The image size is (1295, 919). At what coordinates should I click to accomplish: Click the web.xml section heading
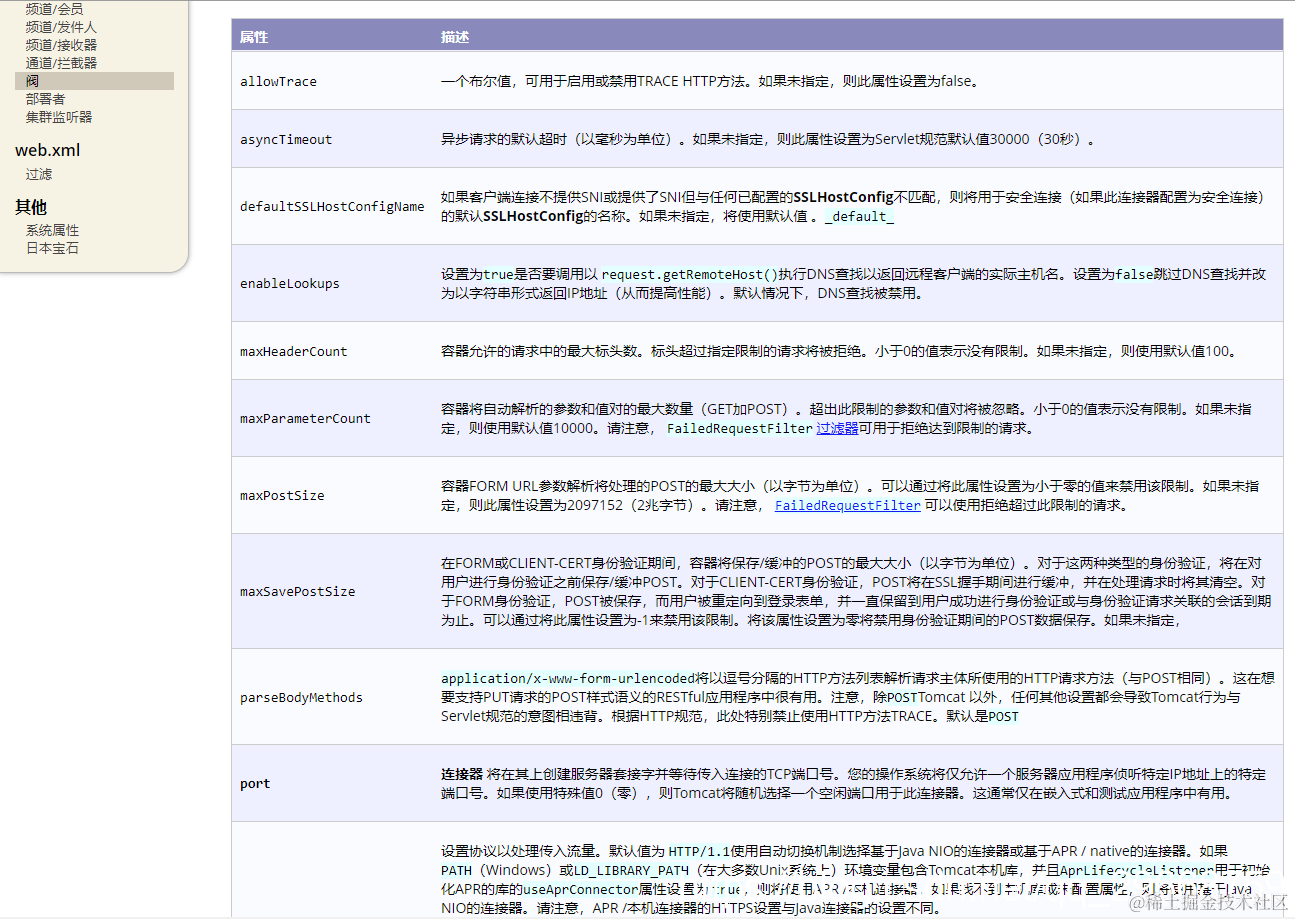tap(47, 149)
